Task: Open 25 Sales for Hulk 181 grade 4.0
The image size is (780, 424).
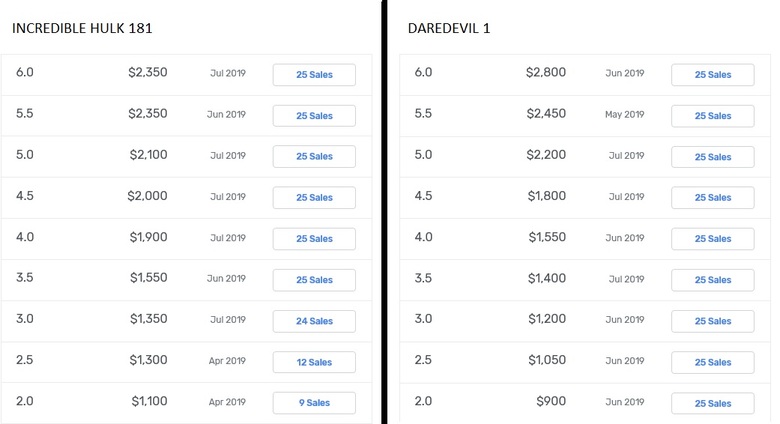Action: pos(314,239)
